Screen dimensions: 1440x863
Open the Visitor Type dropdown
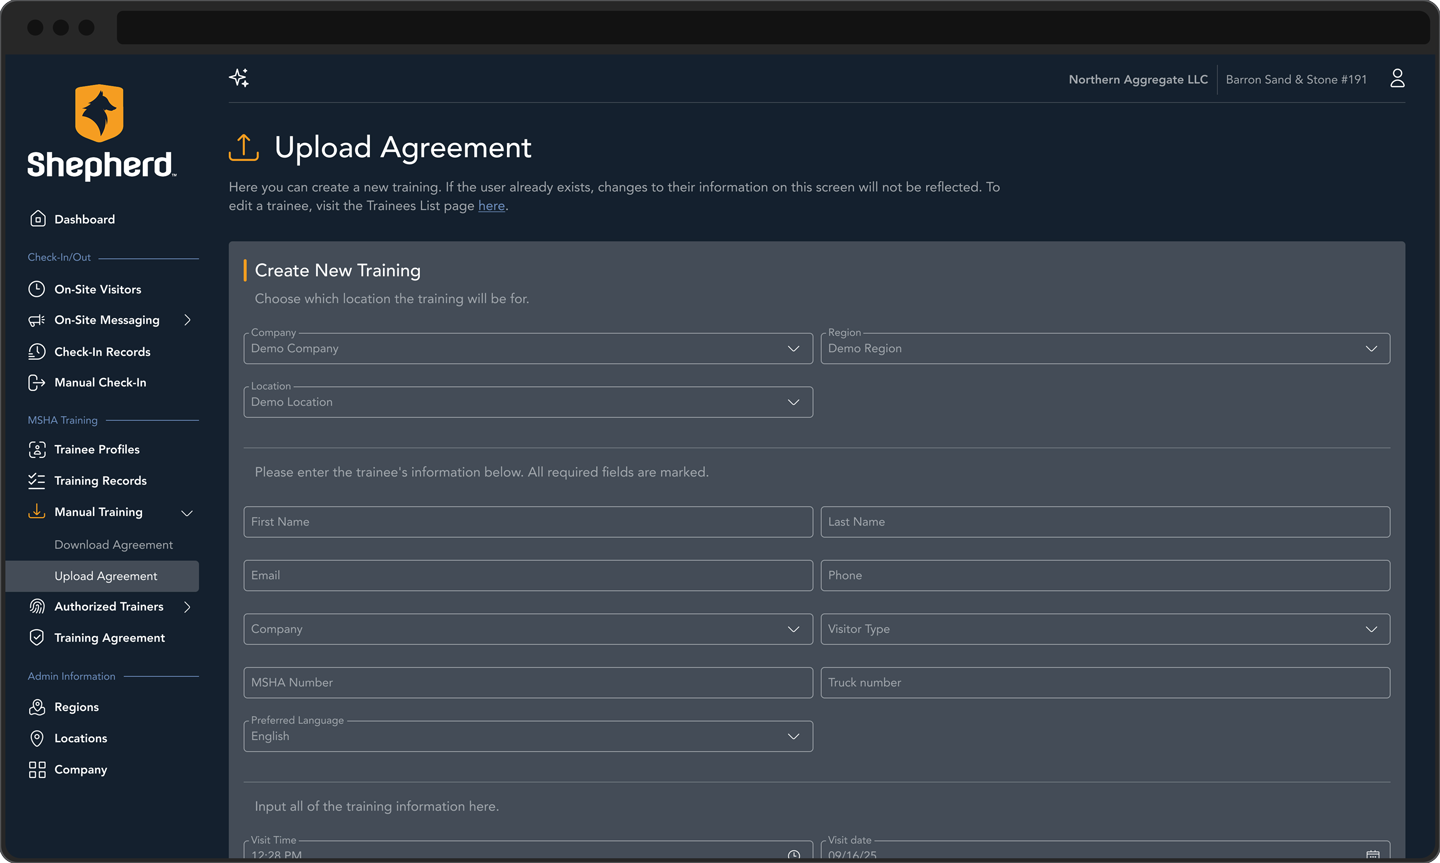pyautogui.click(x=1104, y=629)
